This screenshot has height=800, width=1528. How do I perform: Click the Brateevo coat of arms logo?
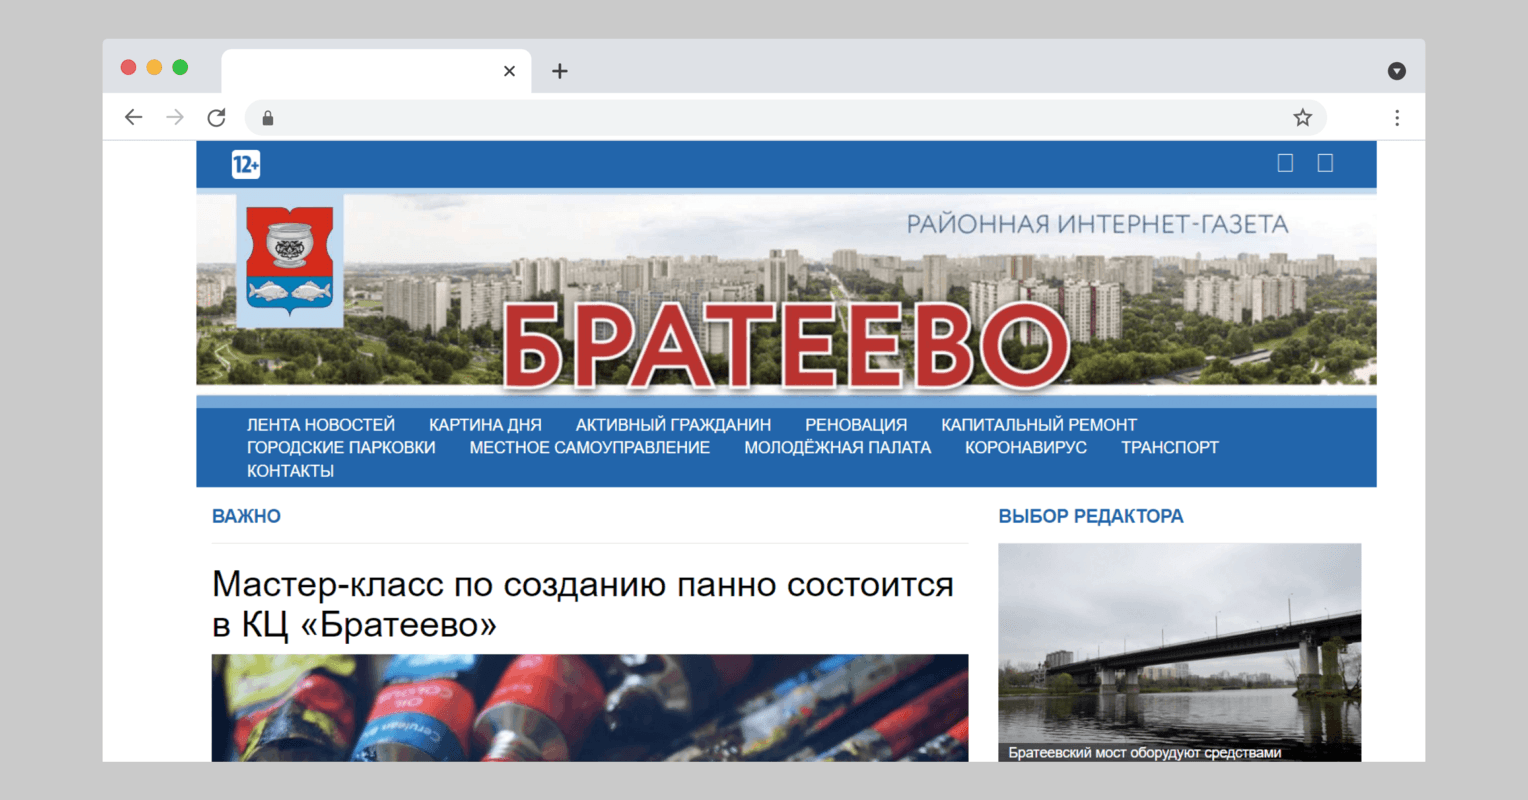click(290, 261)
